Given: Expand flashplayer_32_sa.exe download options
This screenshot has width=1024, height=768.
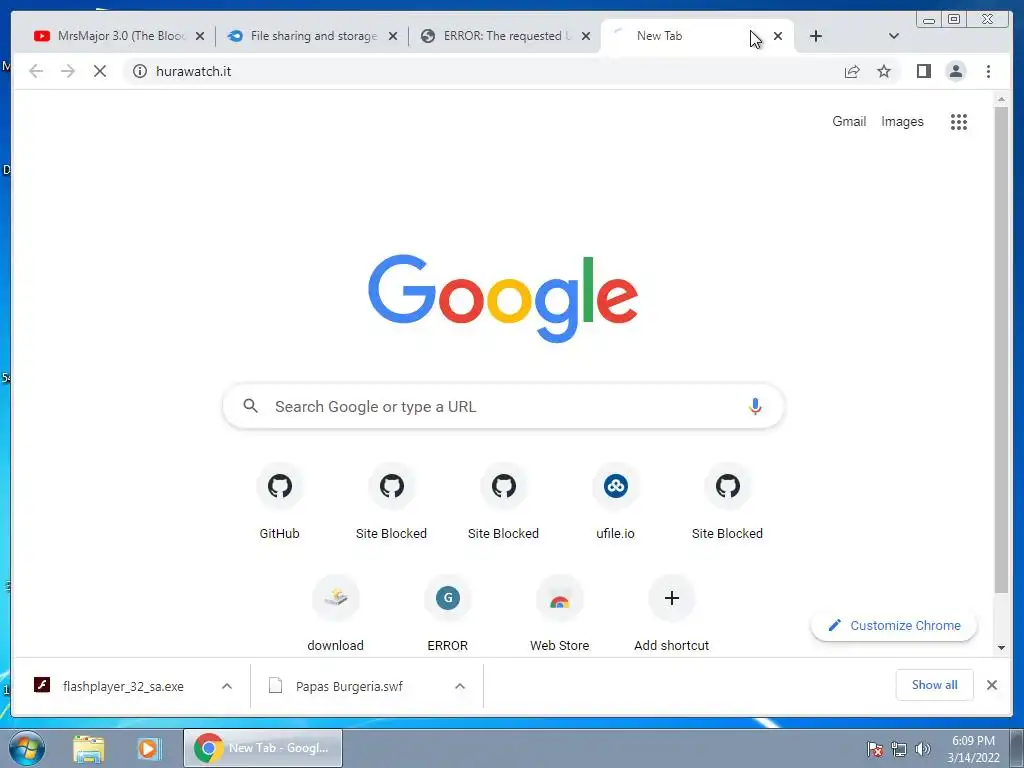Looking at the screenshot, I should (x=227, y=686).
